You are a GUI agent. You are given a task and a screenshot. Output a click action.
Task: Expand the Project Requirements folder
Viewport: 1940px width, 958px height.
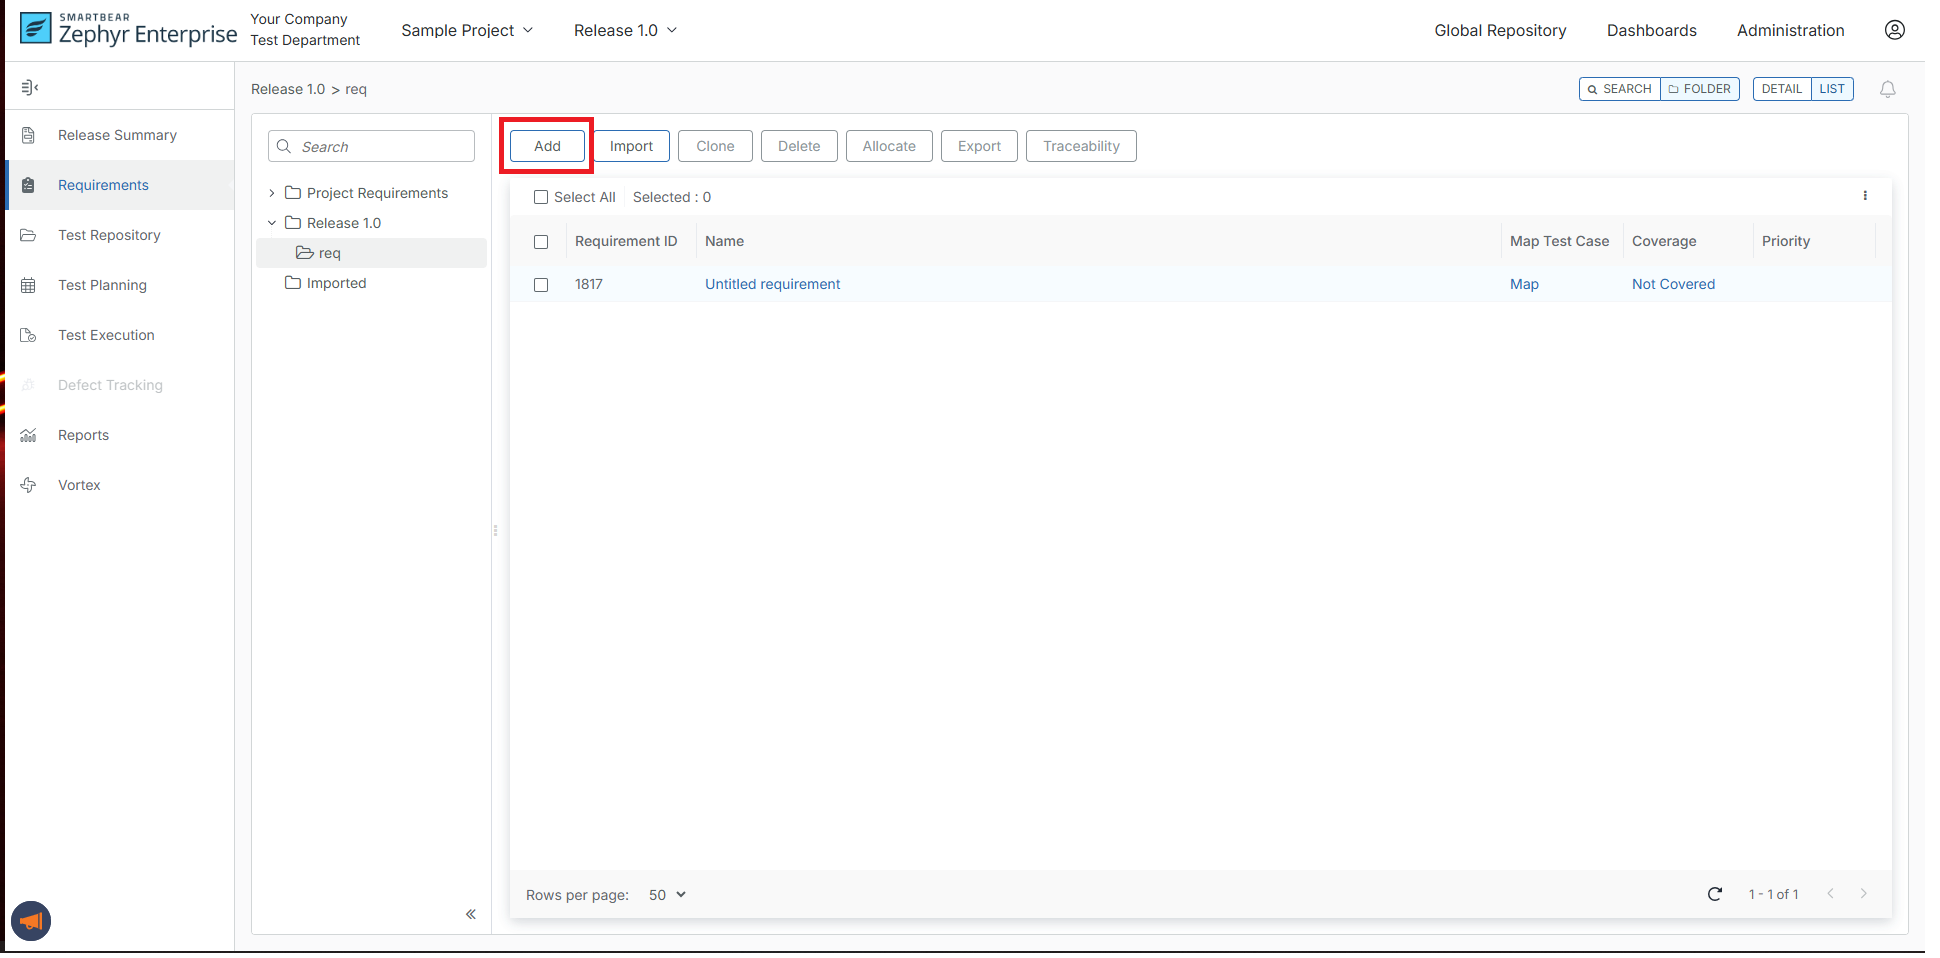pyautogui.click(x=272, y=193)
